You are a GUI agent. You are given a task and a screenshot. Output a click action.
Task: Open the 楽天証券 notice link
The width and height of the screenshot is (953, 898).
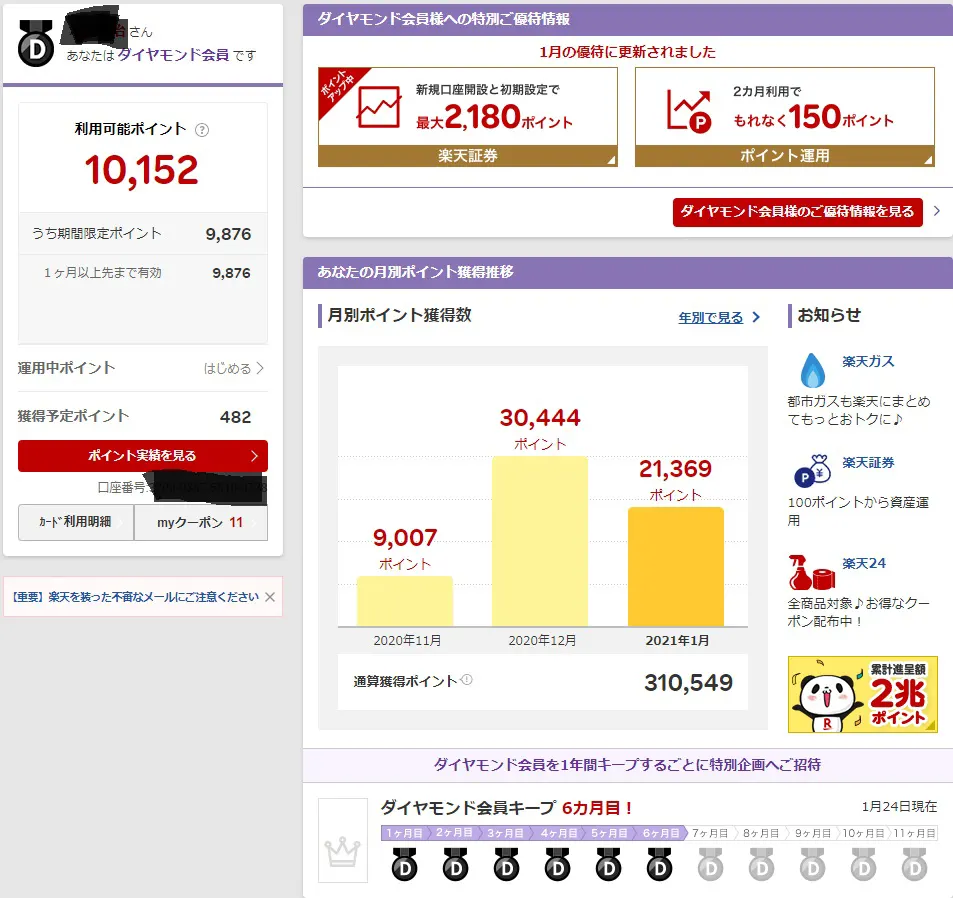[868, 463]
